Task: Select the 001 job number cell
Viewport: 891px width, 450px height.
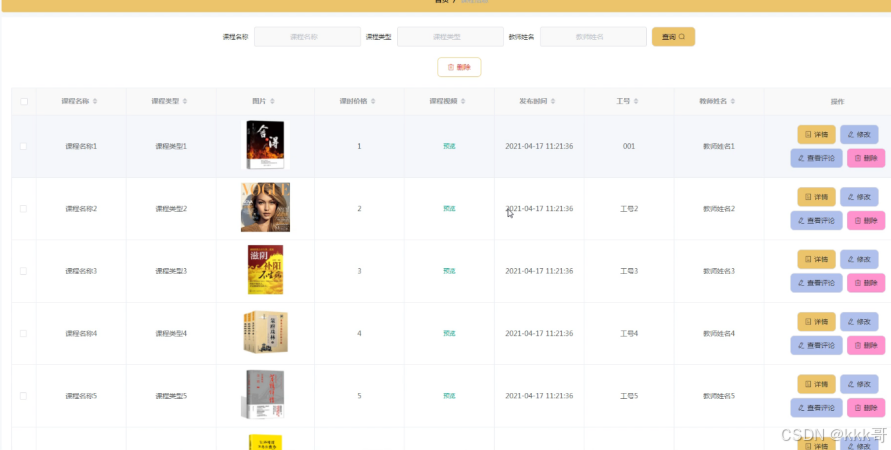Action: click(629, 146)
